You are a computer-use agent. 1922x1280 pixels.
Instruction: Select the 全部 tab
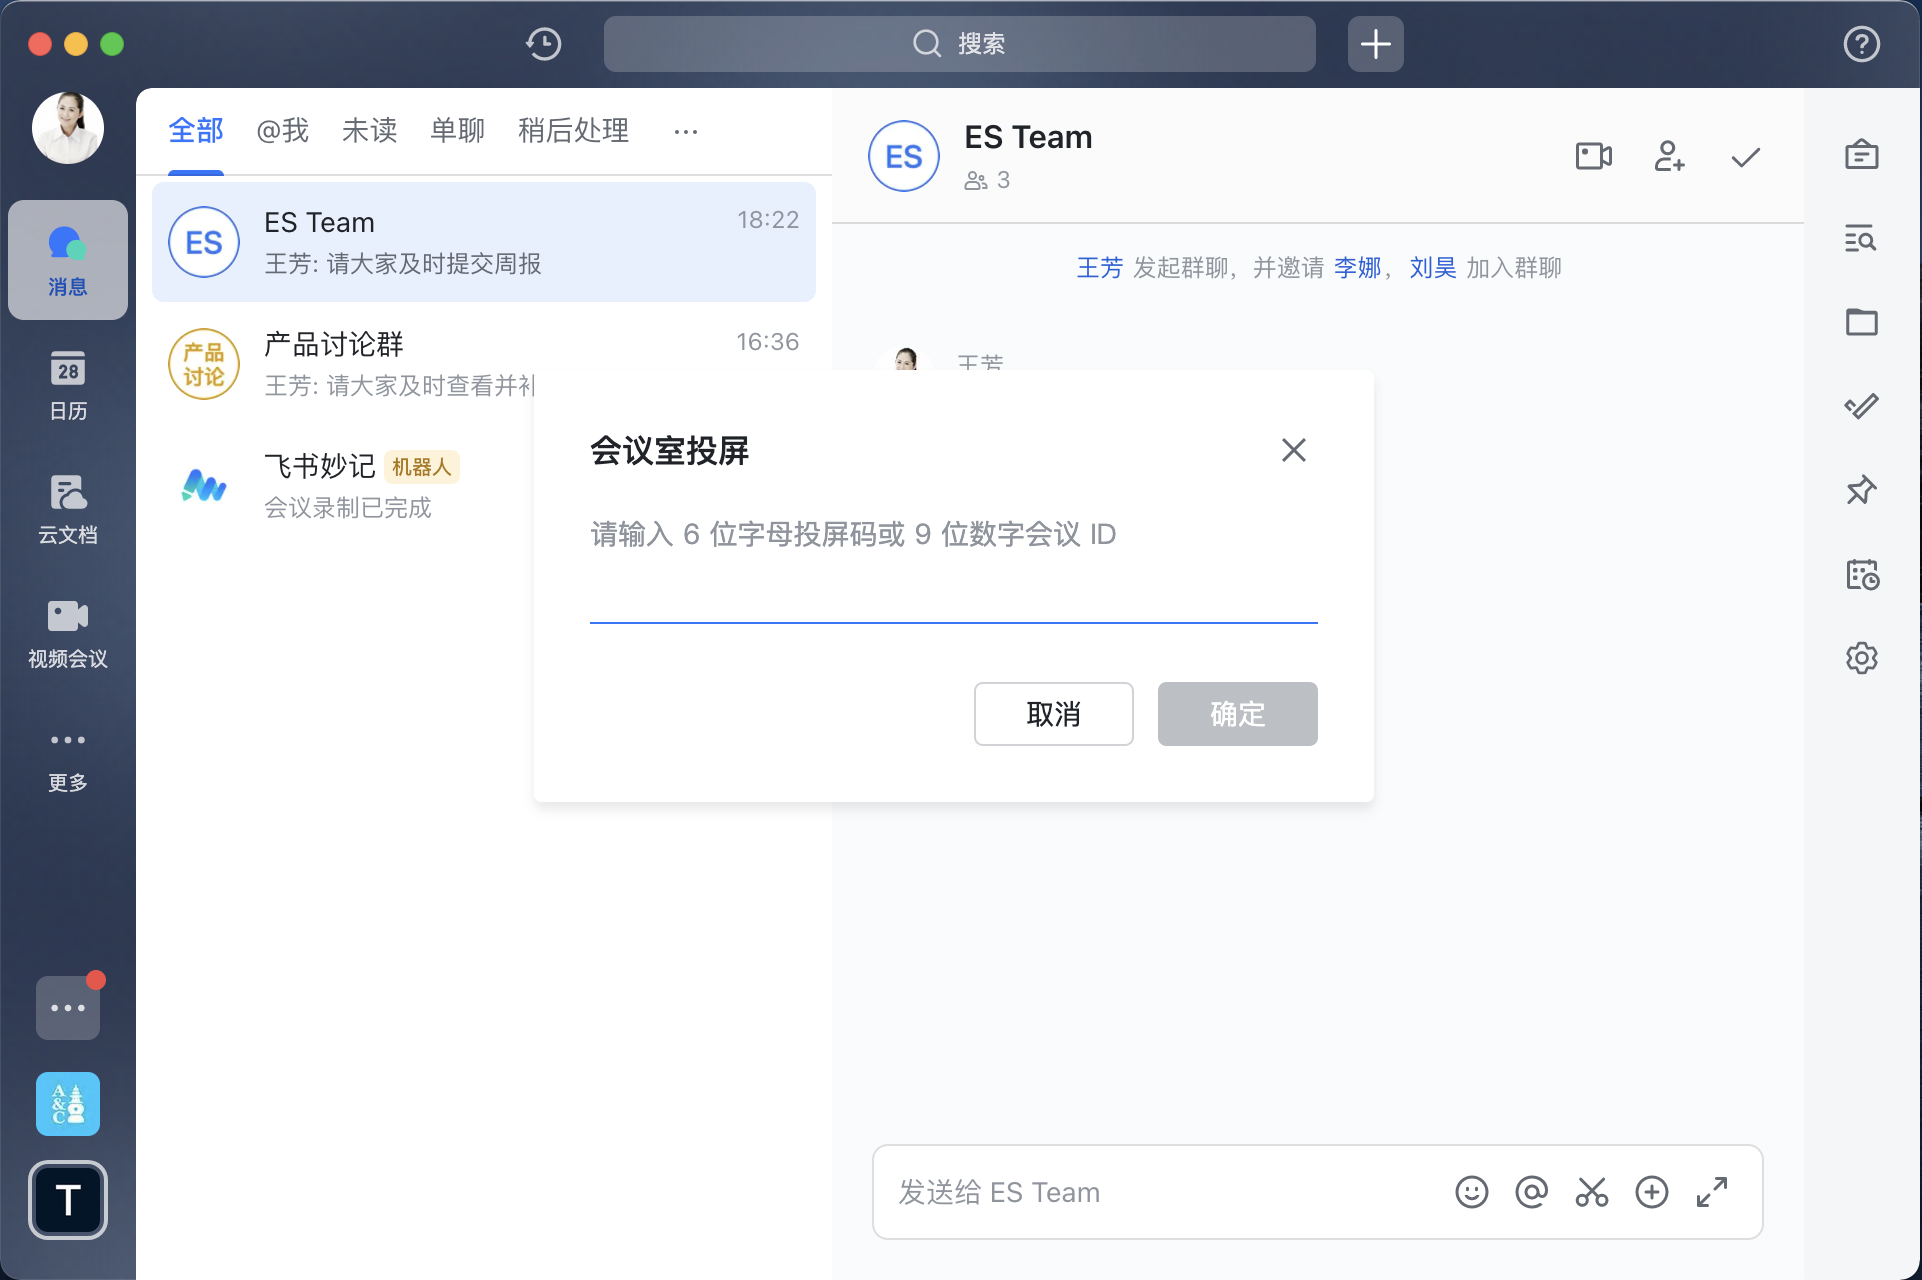pos(196,130)
